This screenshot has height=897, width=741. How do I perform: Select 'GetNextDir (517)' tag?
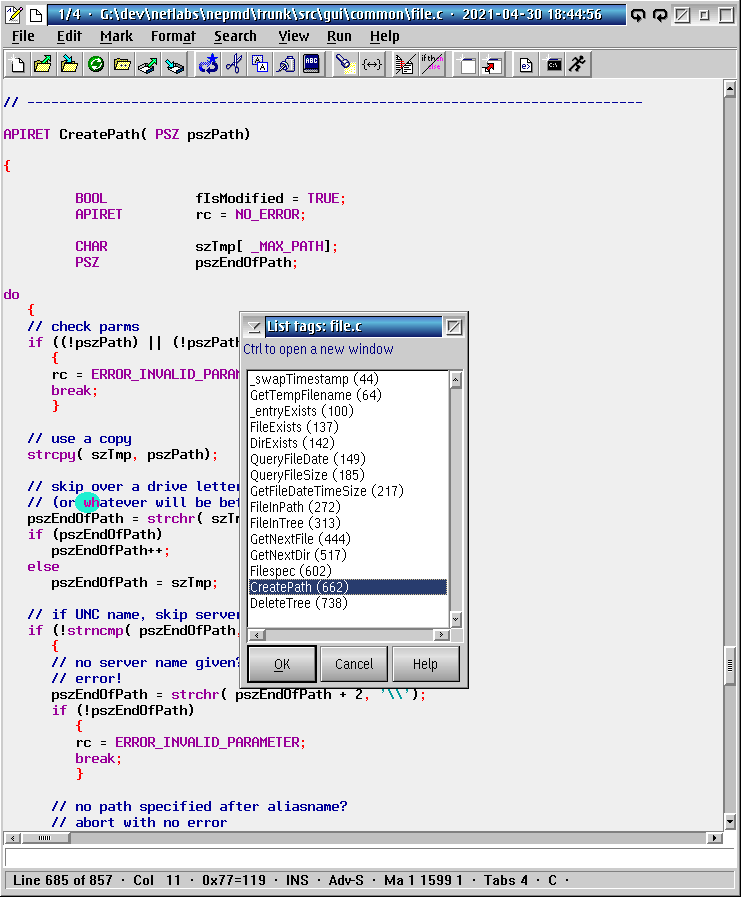[348, 555]
